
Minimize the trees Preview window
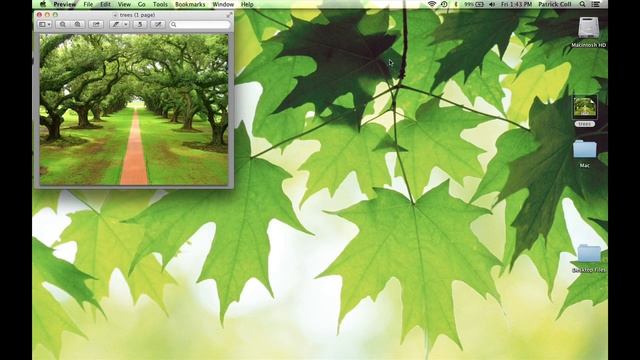pos(47,15)
